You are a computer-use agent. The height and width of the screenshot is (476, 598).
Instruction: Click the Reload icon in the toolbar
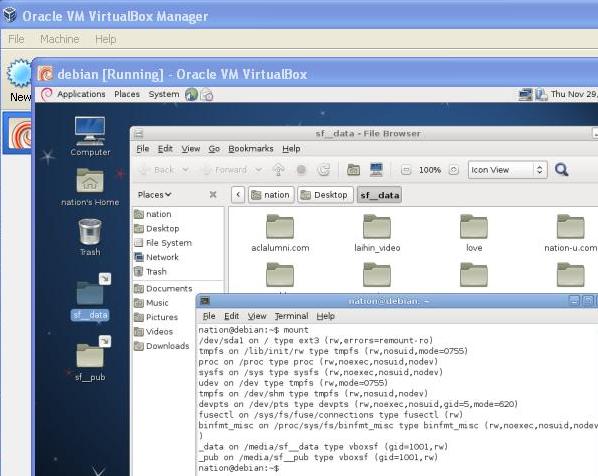(x=324, y=170)
